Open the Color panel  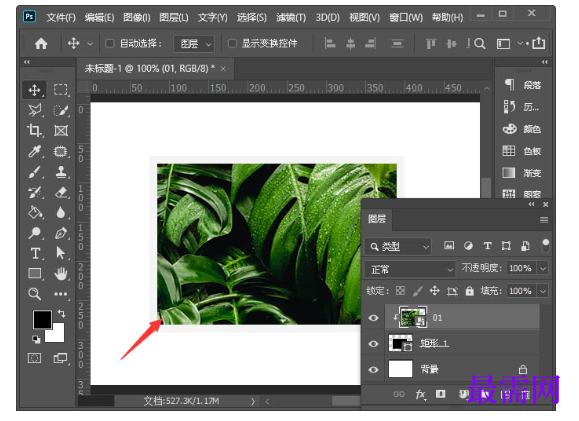pyautogui.click(x=522, y=129)
